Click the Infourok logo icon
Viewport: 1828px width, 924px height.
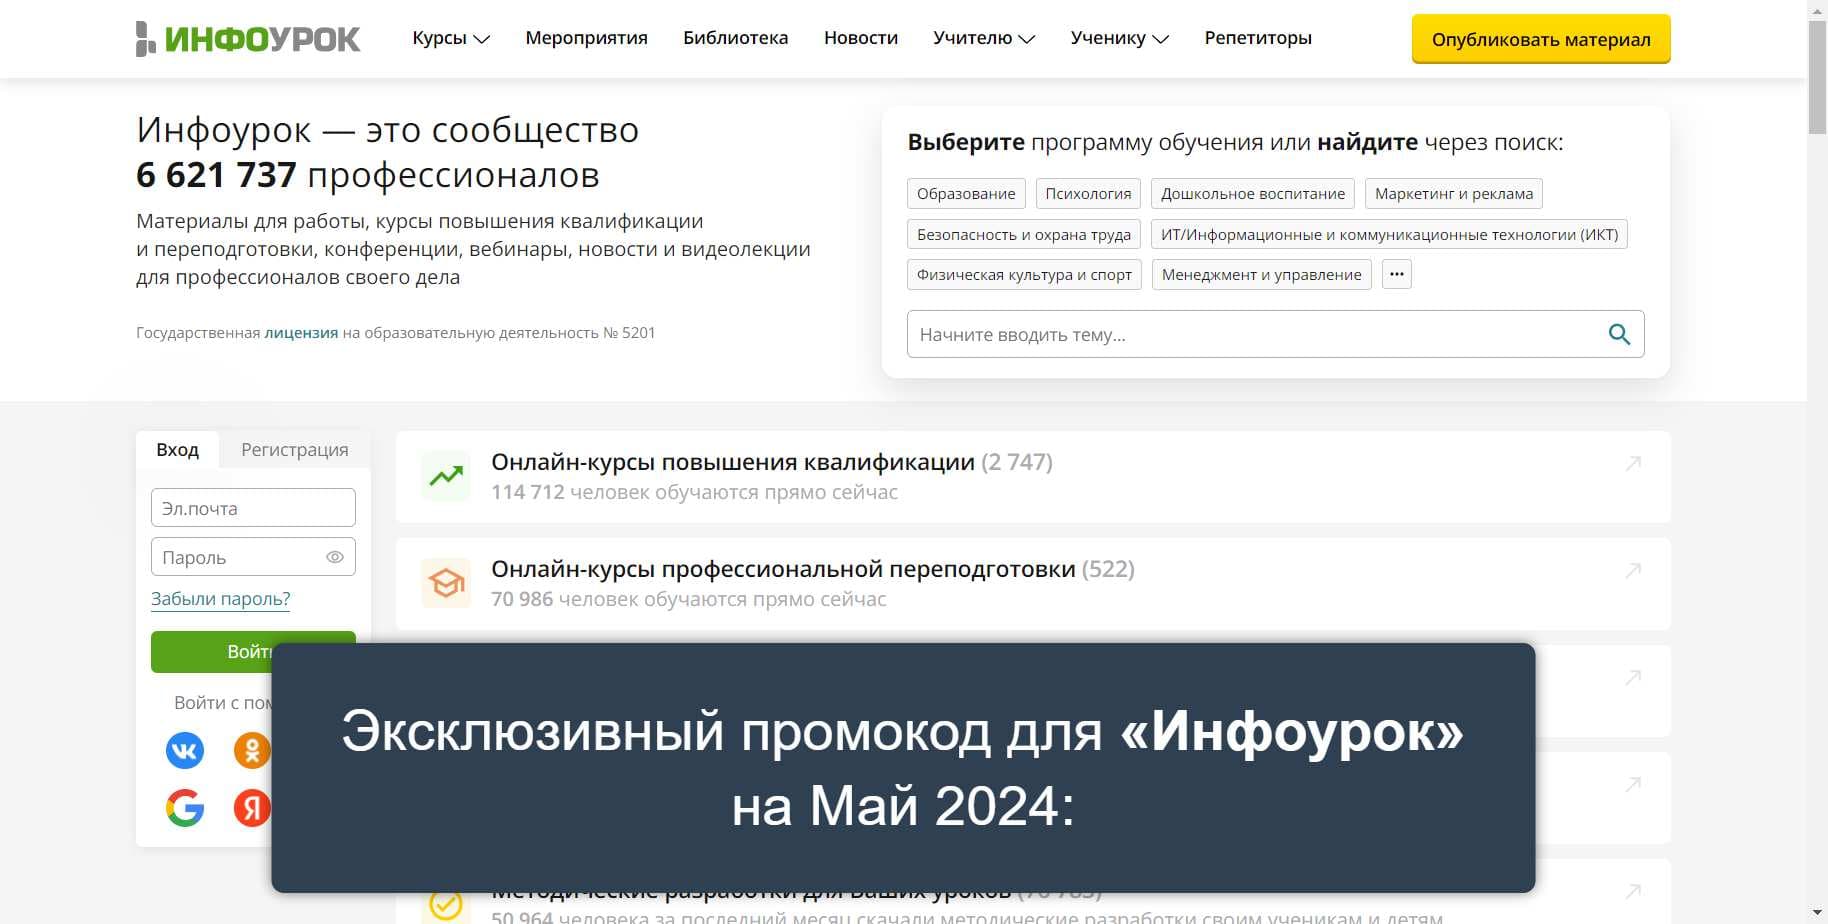146,39
